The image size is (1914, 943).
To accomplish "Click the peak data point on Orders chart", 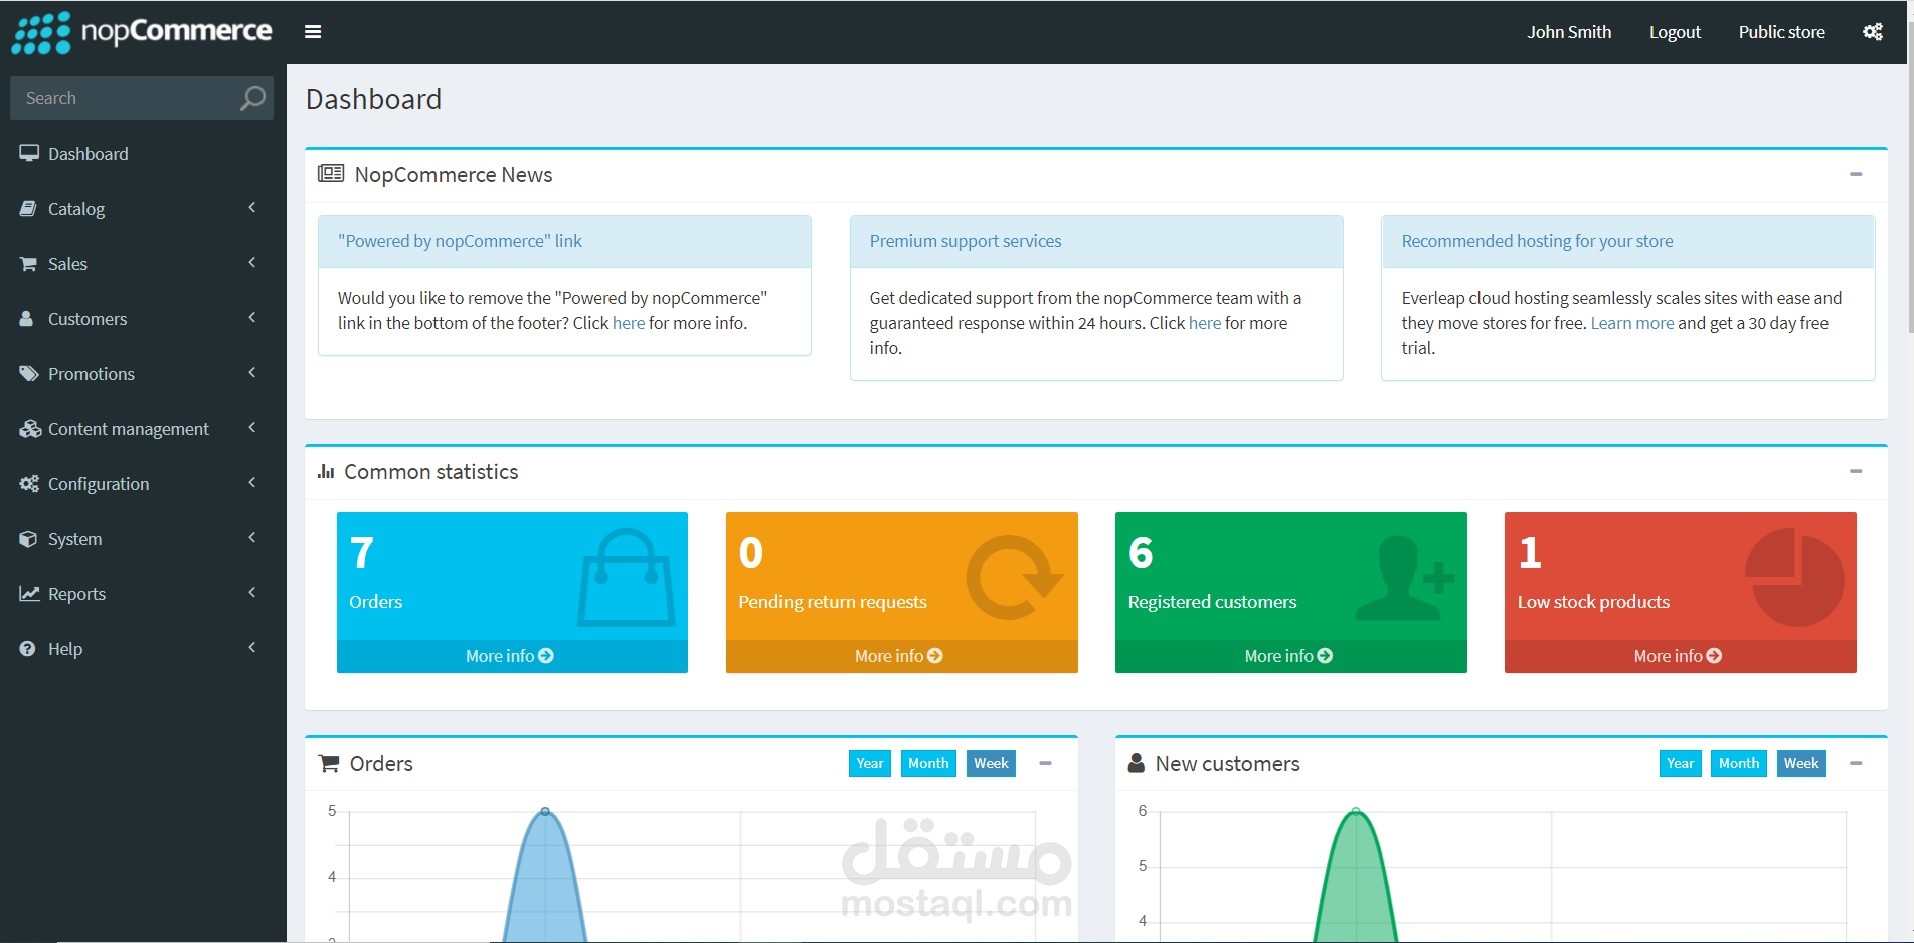I will tap(545, 811).
